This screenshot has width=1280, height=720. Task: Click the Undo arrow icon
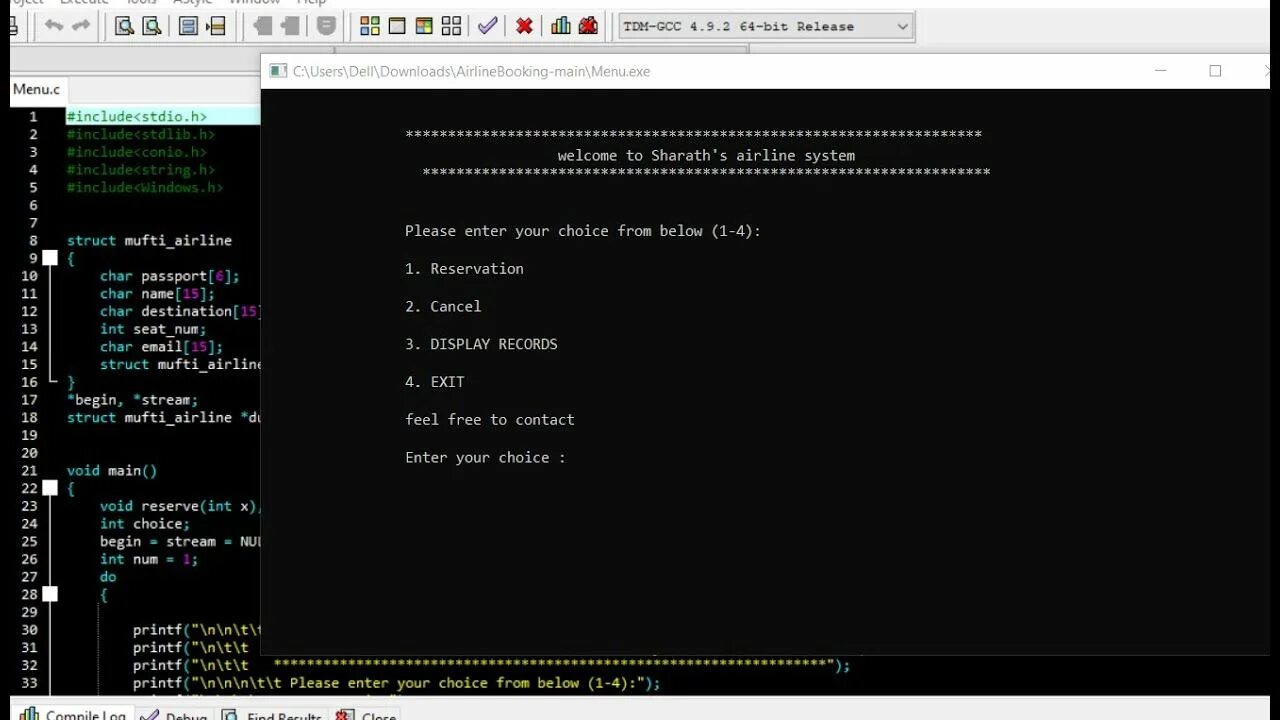click(54, 26)
